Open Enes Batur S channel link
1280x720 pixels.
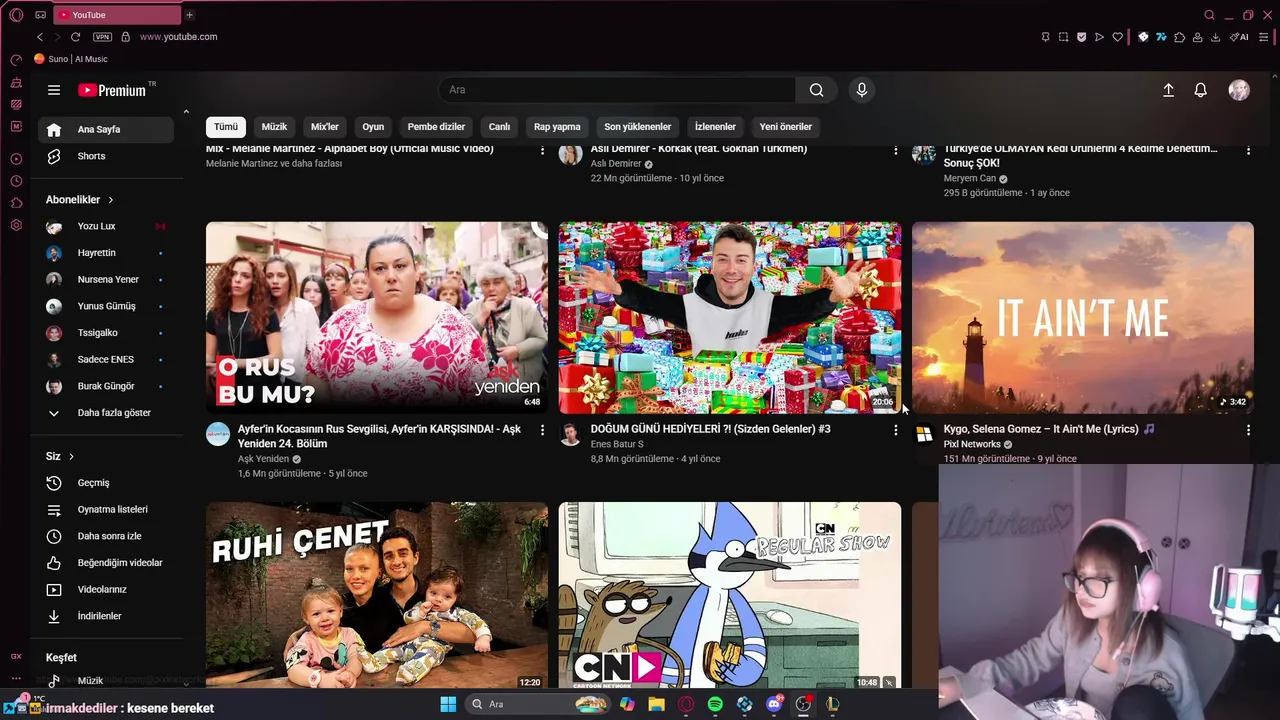pos(617,444)
